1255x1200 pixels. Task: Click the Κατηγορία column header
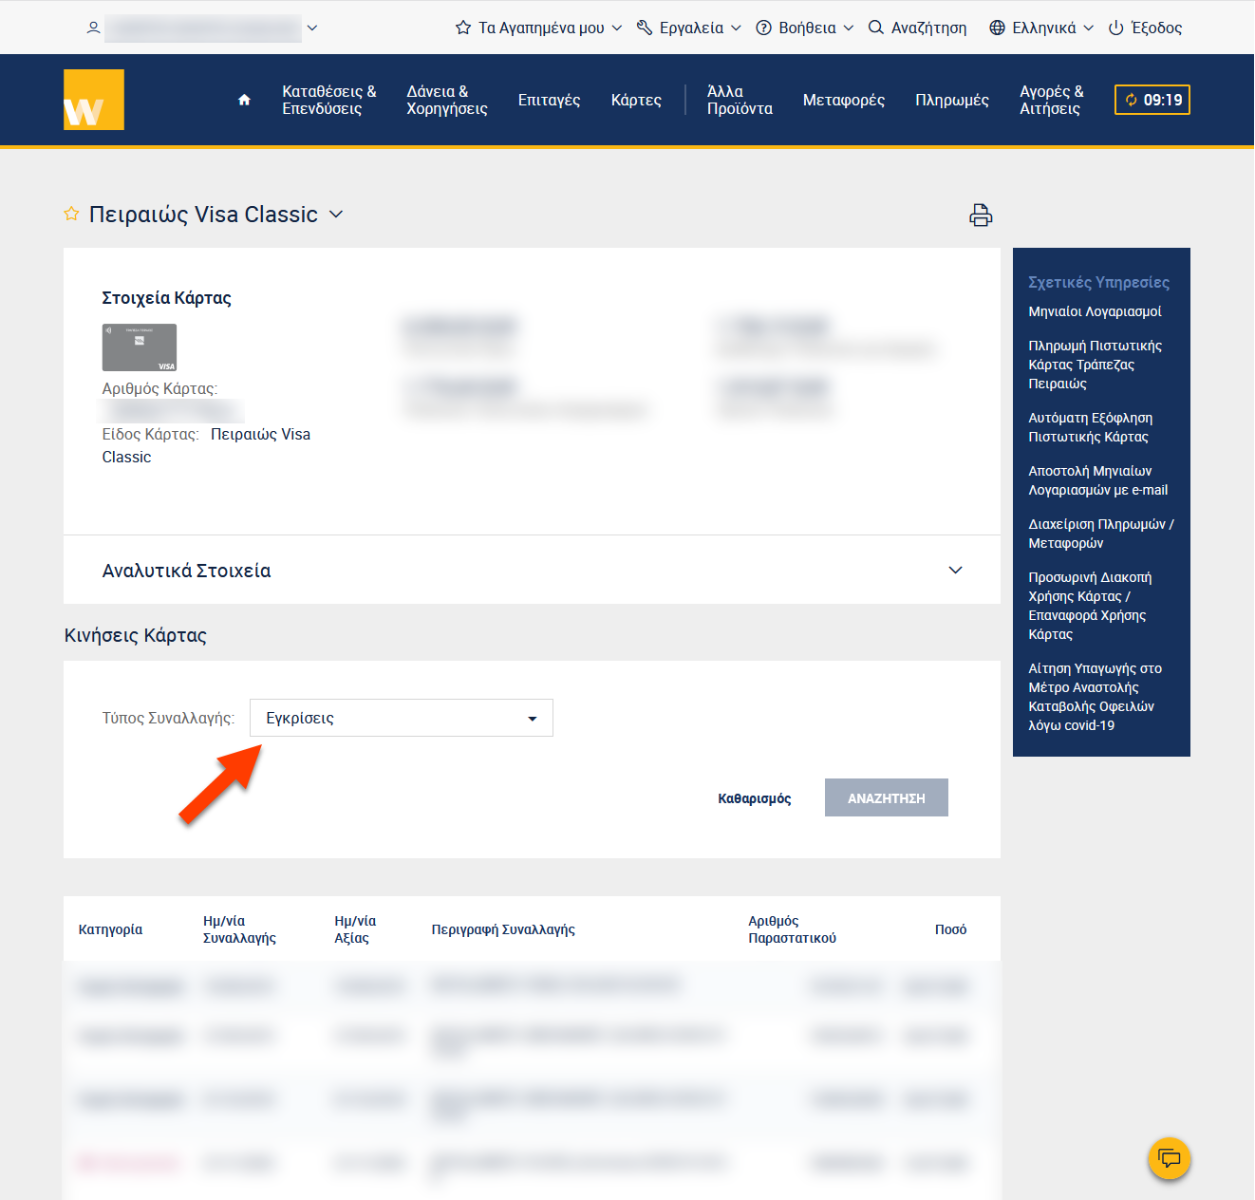(x=110, y=929)
